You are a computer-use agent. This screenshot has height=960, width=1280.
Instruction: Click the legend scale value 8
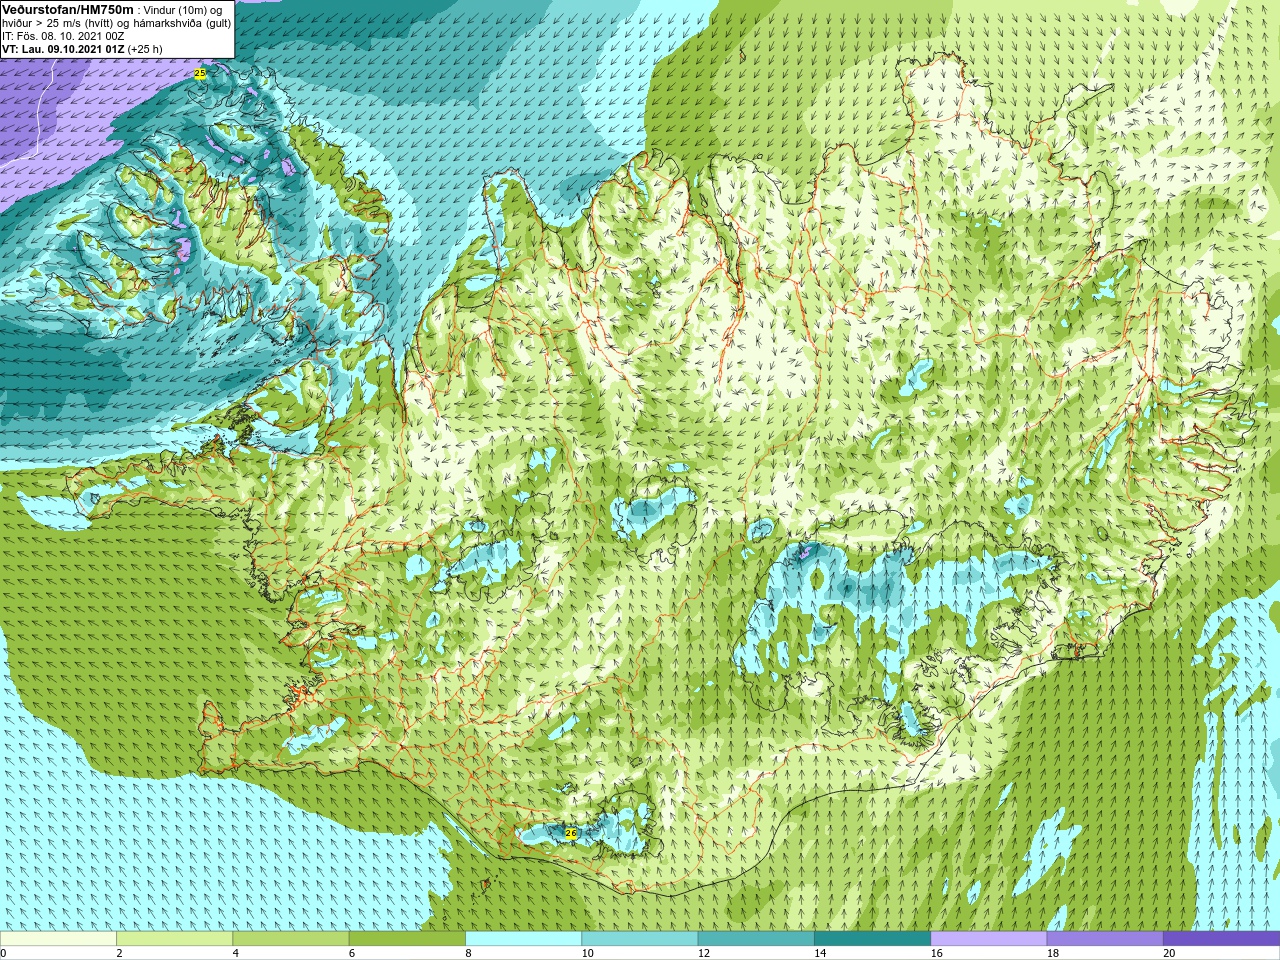point(468,953)
